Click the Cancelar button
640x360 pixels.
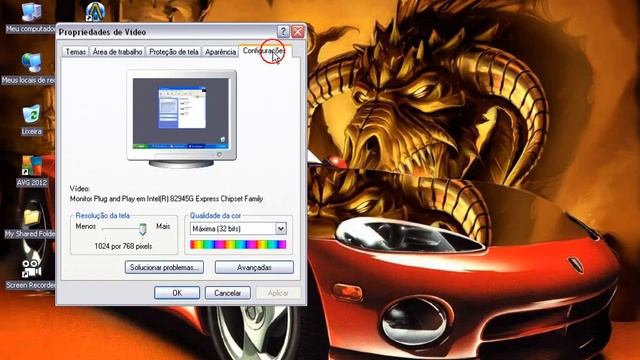[227, 293]
